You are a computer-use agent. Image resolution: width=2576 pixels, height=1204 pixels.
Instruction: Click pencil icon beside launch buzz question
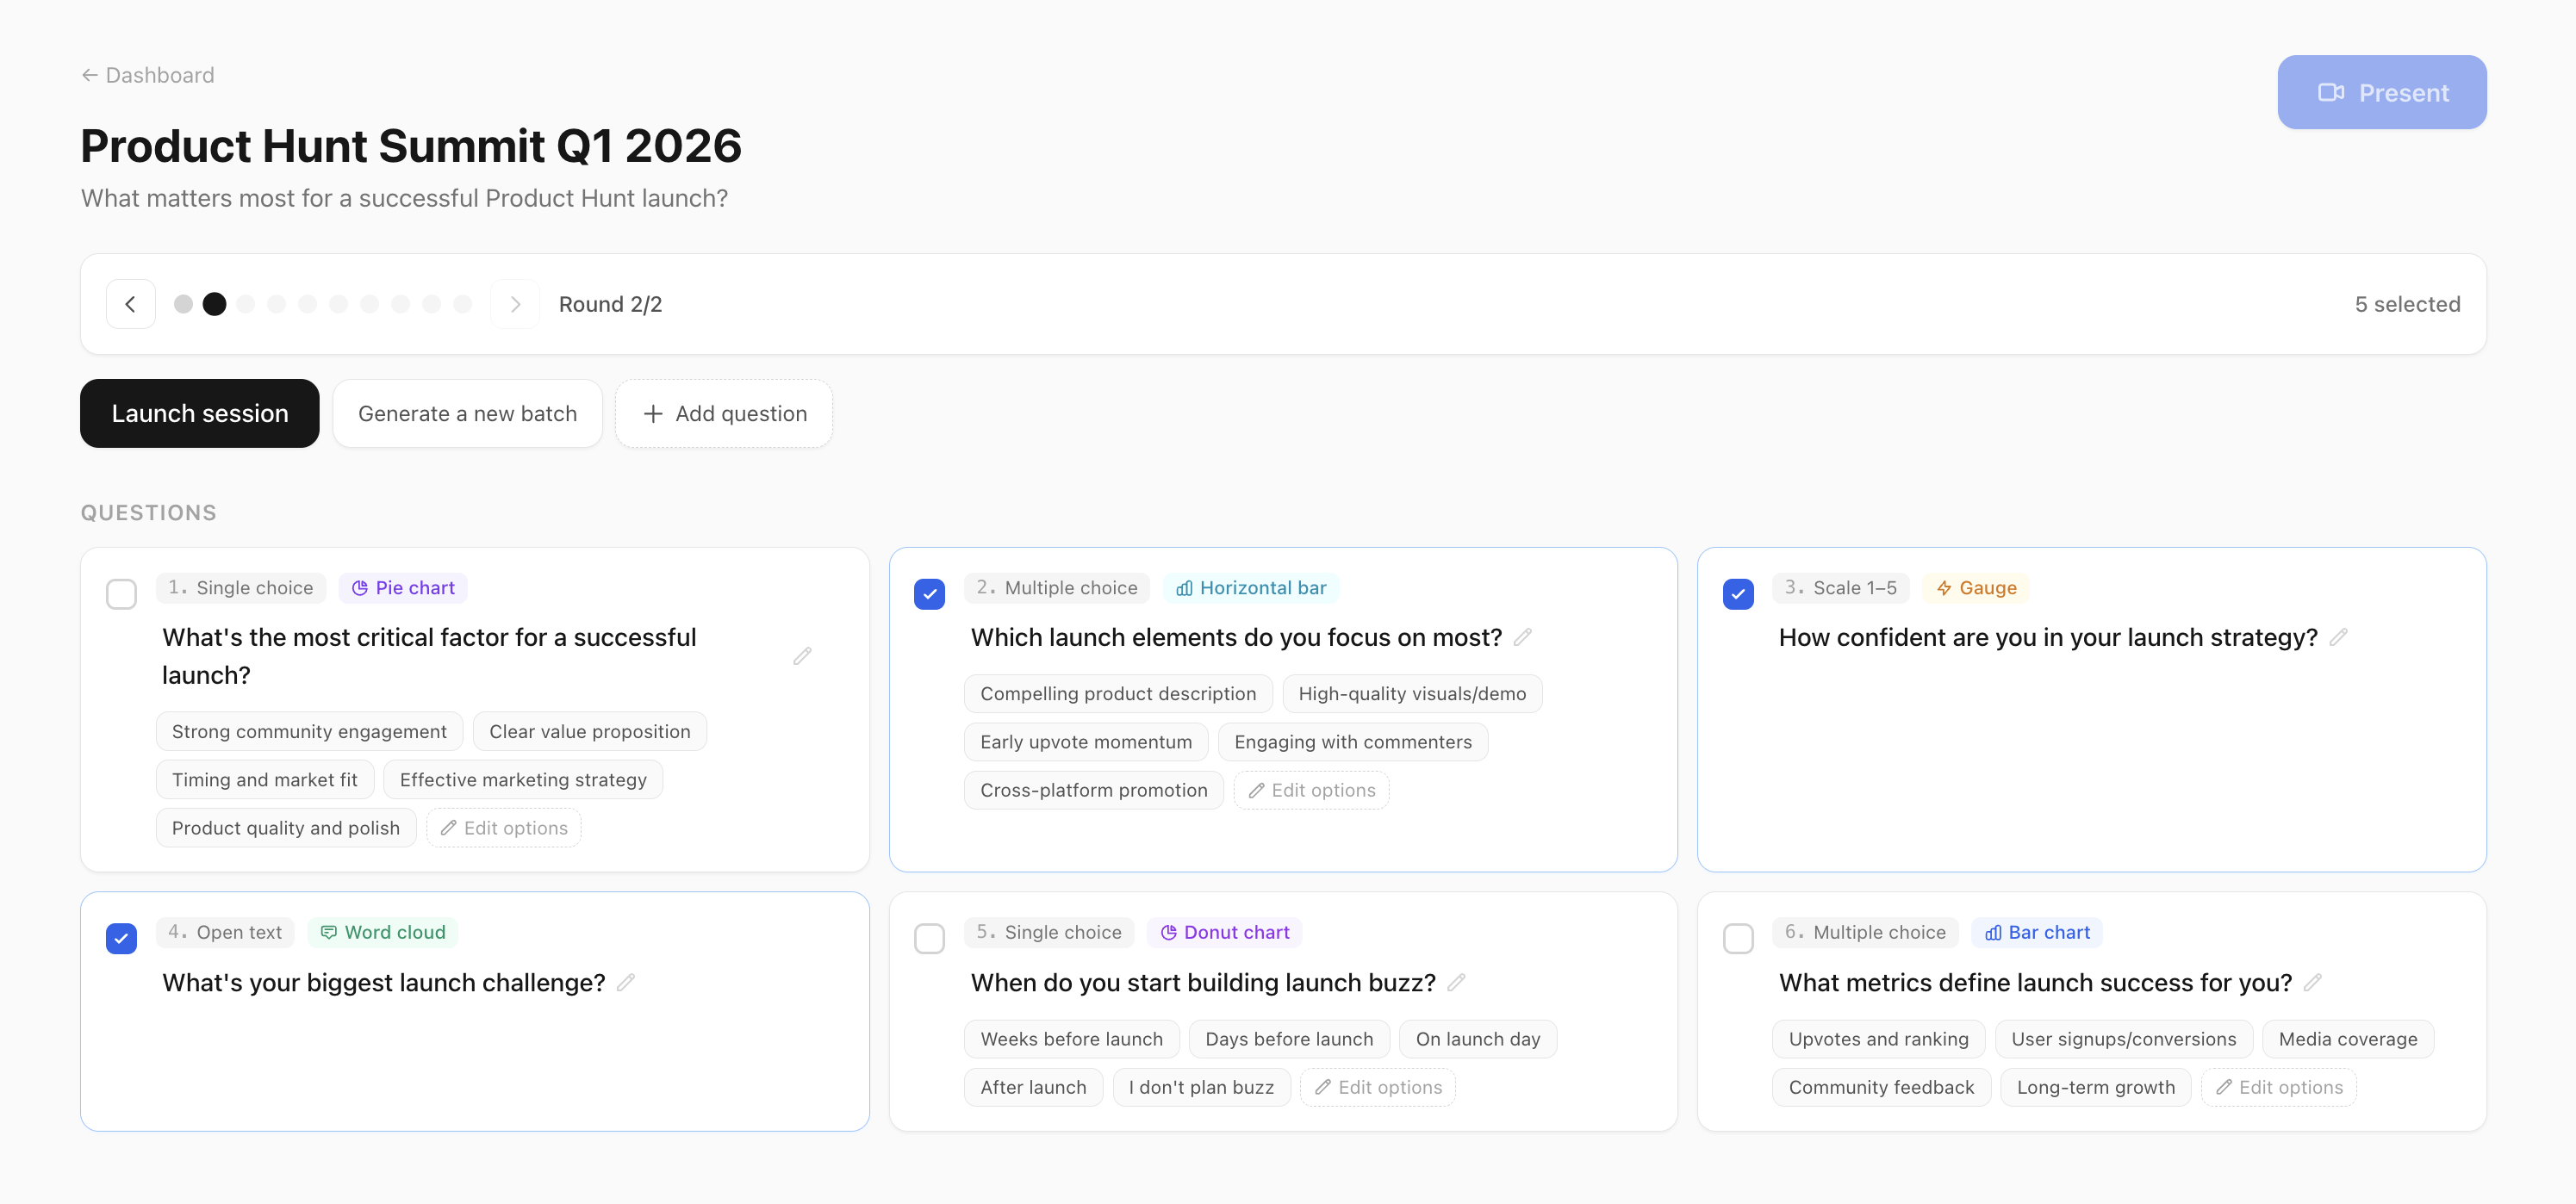click(x=1456, y=982)
